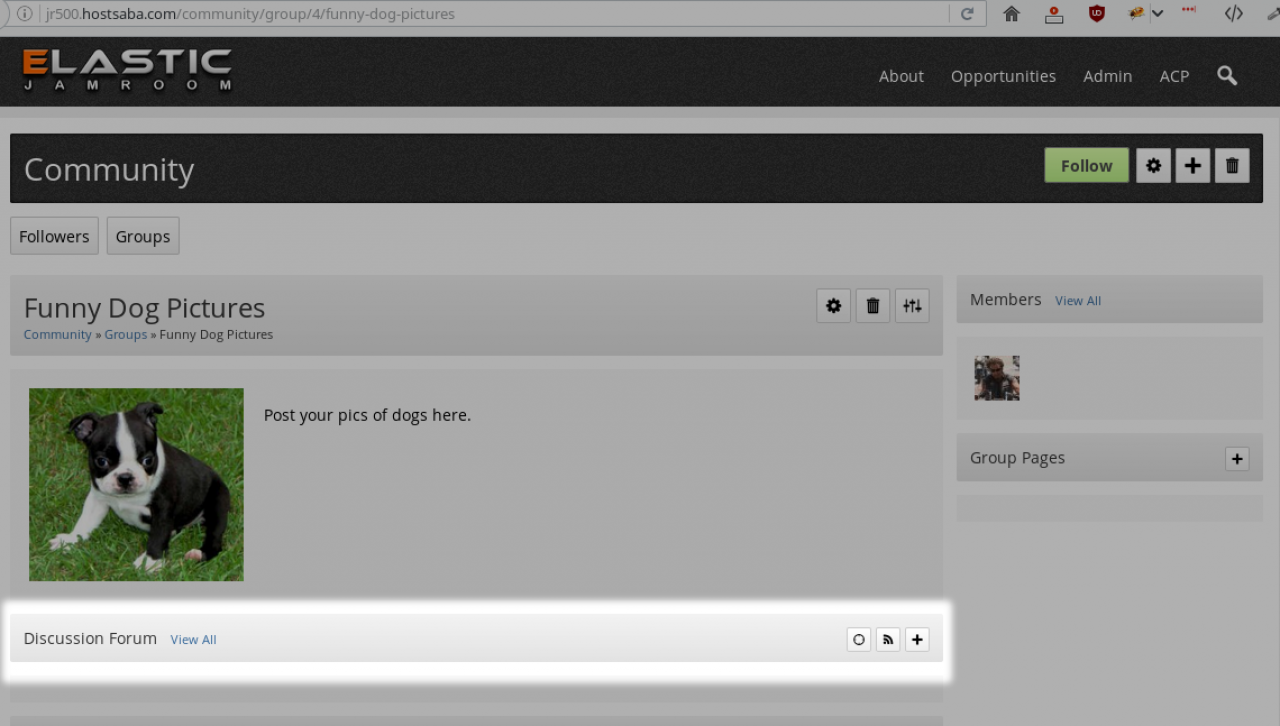This screenshot has width=1280, height=726.
Task: Show site information icon in address bar
Action: point(24,14)
